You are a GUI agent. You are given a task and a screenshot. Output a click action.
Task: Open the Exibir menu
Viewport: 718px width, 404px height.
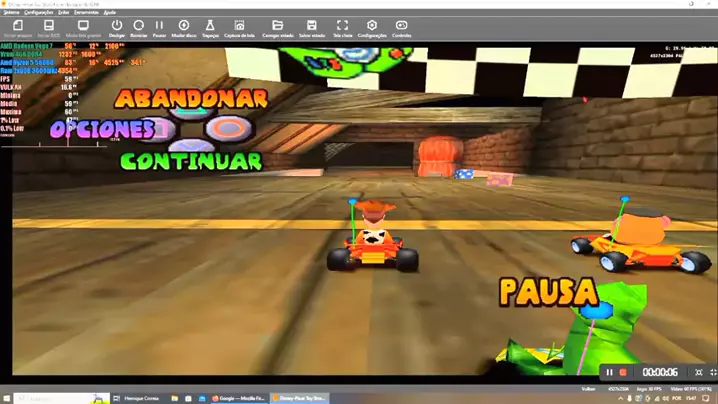[x=64, y=12]
